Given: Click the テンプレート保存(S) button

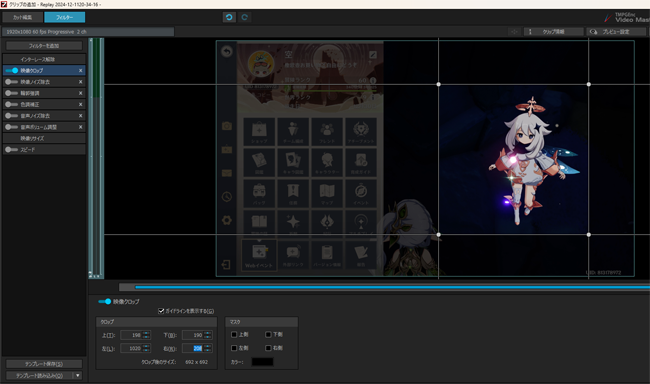Looking at the screenshot, I should coord(44,364).
